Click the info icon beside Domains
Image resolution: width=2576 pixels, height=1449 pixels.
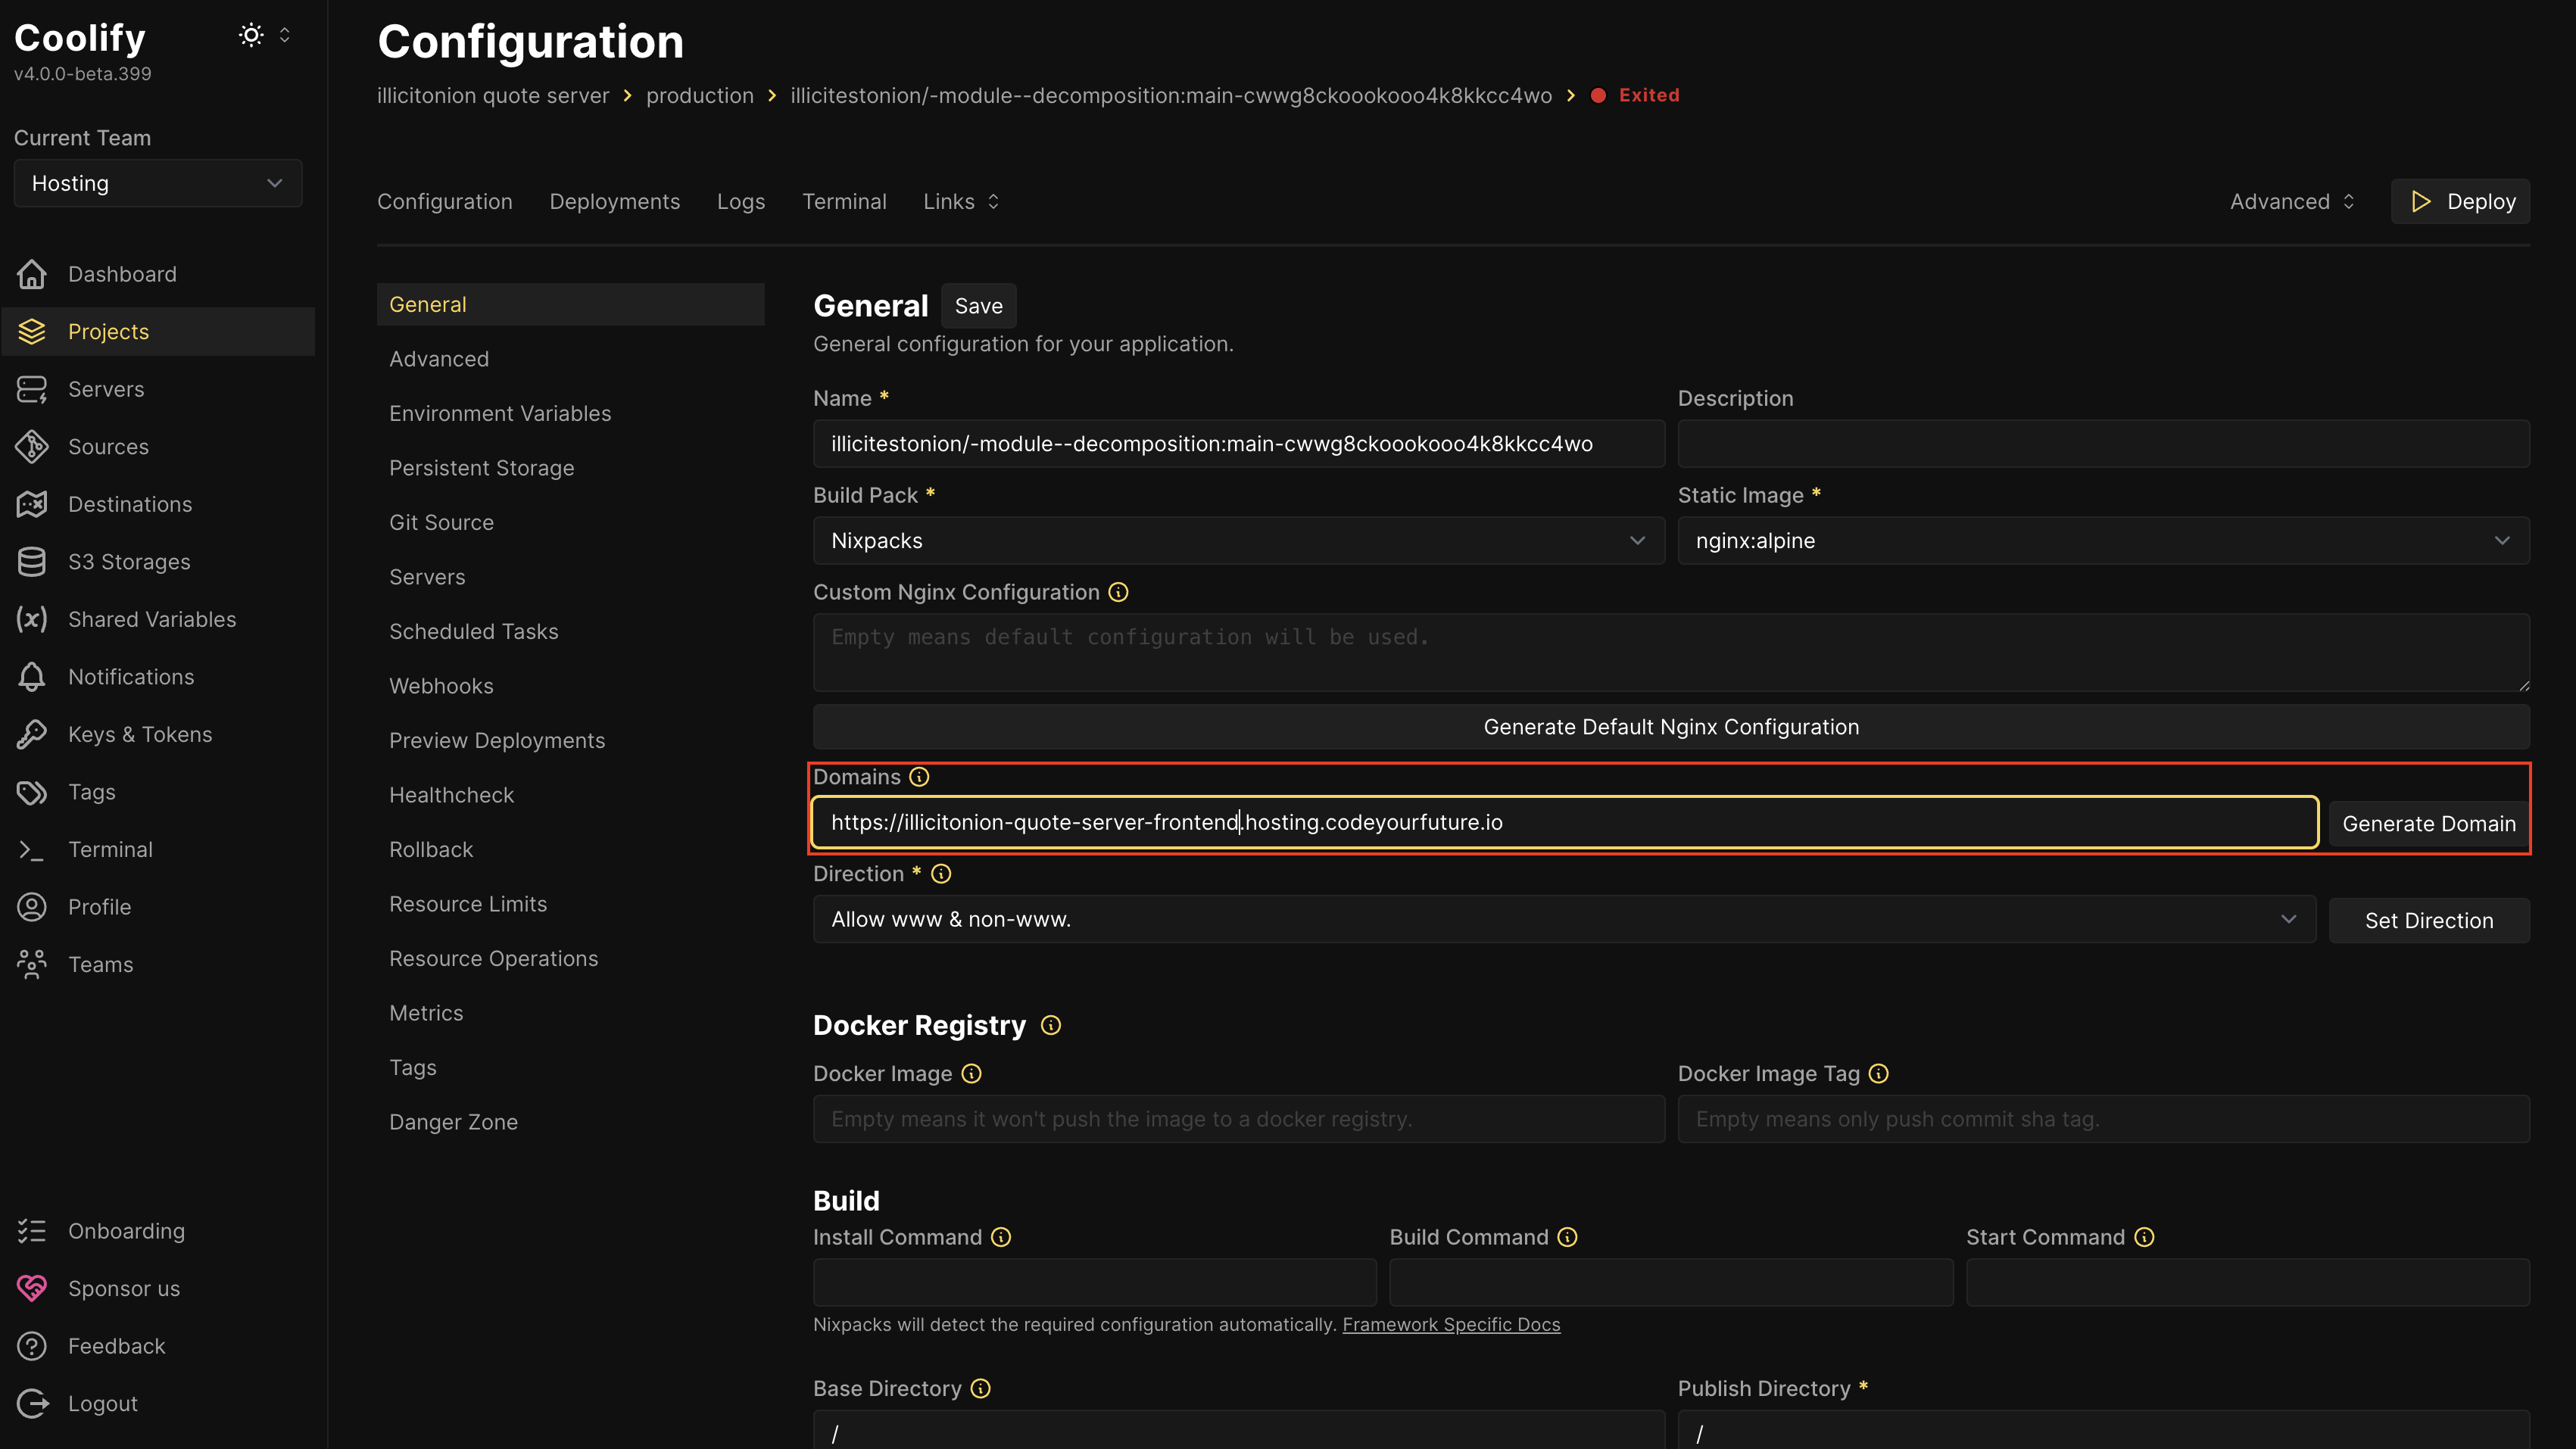point(919,777)
